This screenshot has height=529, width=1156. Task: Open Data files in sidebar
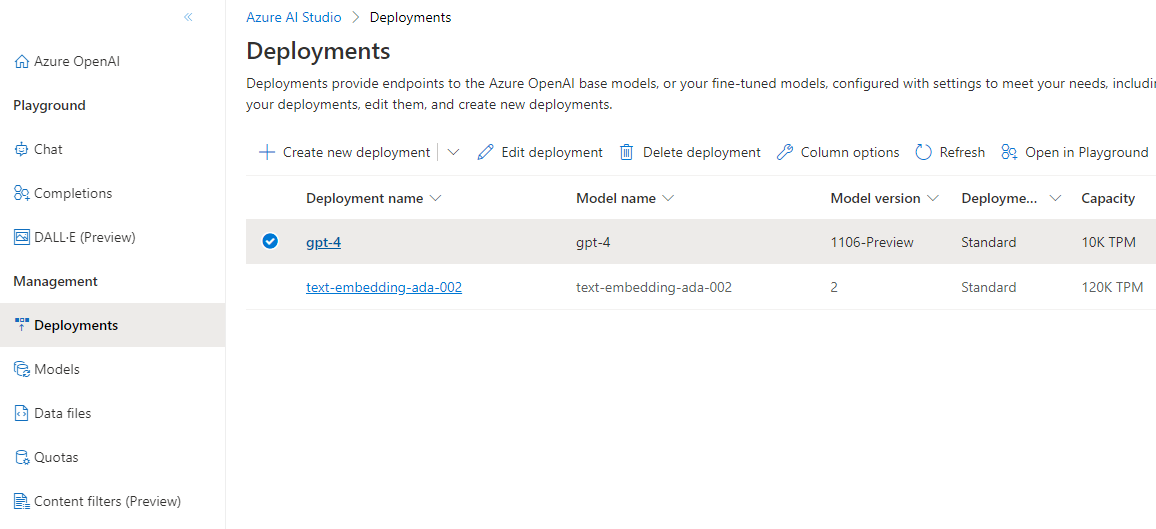point(63,413)
